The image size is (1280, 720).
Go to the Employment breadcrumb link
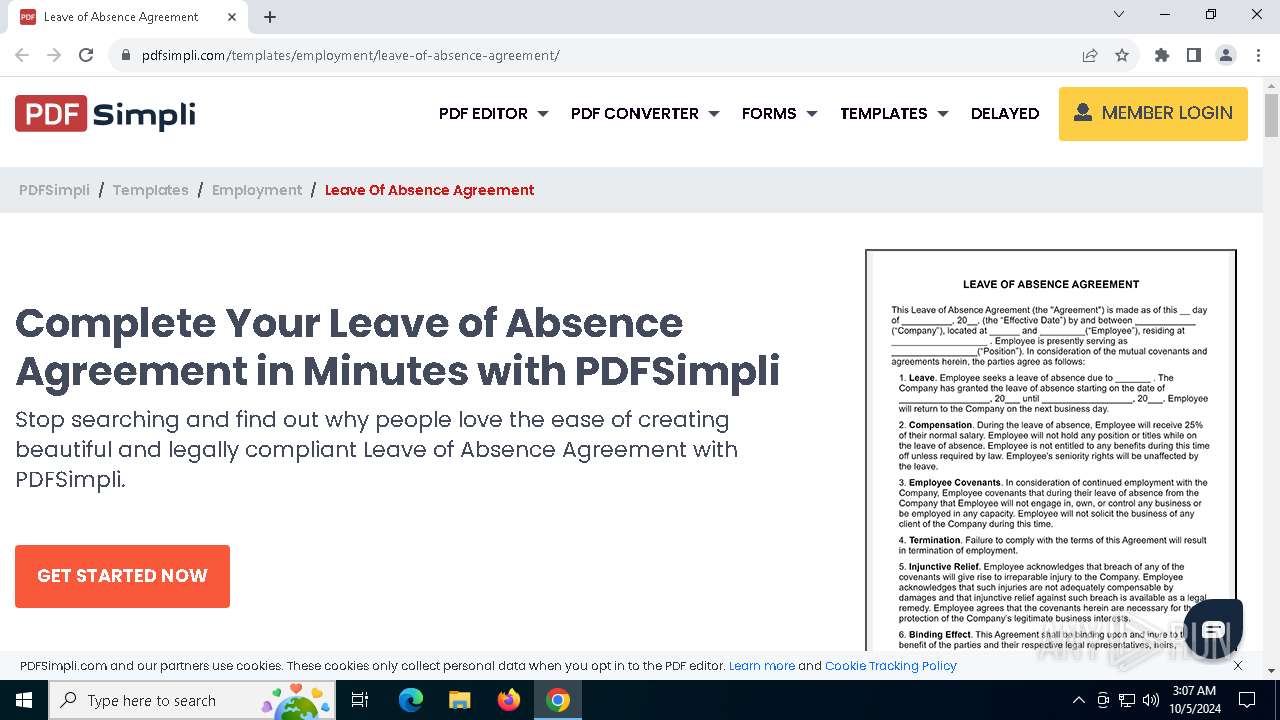coord(257,190)
